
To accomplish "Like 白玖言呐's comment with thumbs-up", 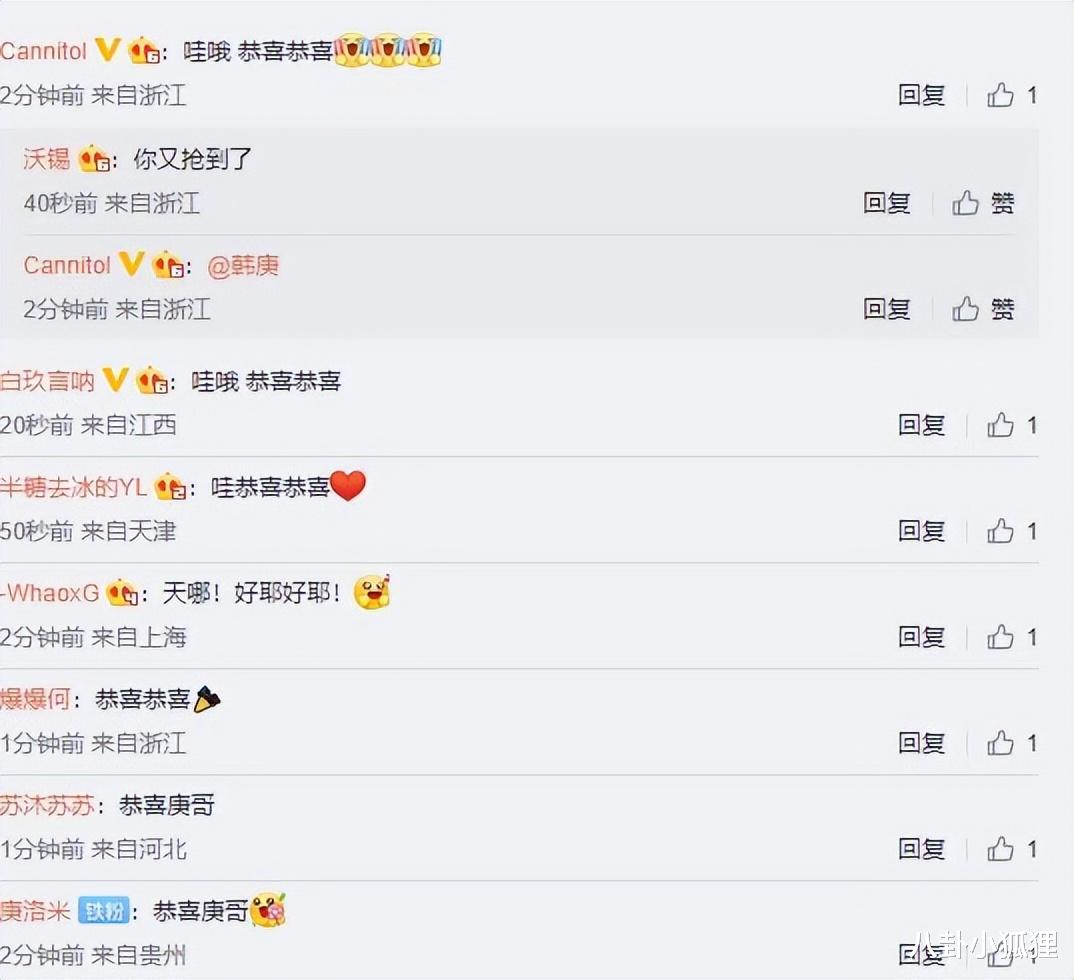I will pyautogui.click(x=1000, y=425).
